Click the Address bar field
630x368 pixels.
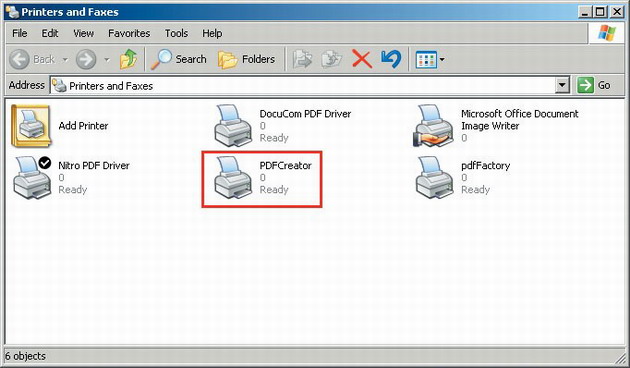pyautogui.click(x=309, y=85)
